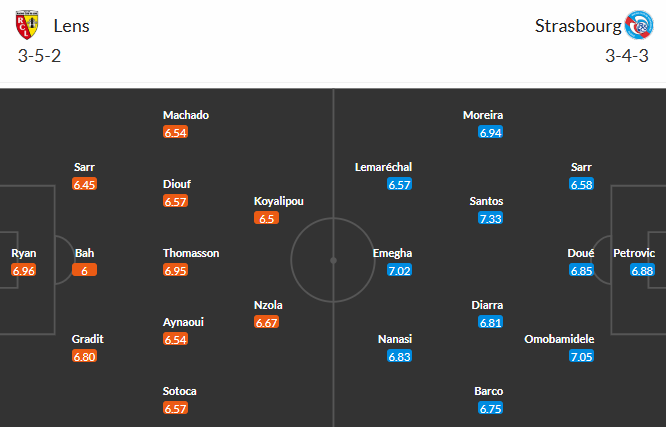Click Doué's 6.85 rating badge
This screenshot has width=666, height=427.
[581, 271]
